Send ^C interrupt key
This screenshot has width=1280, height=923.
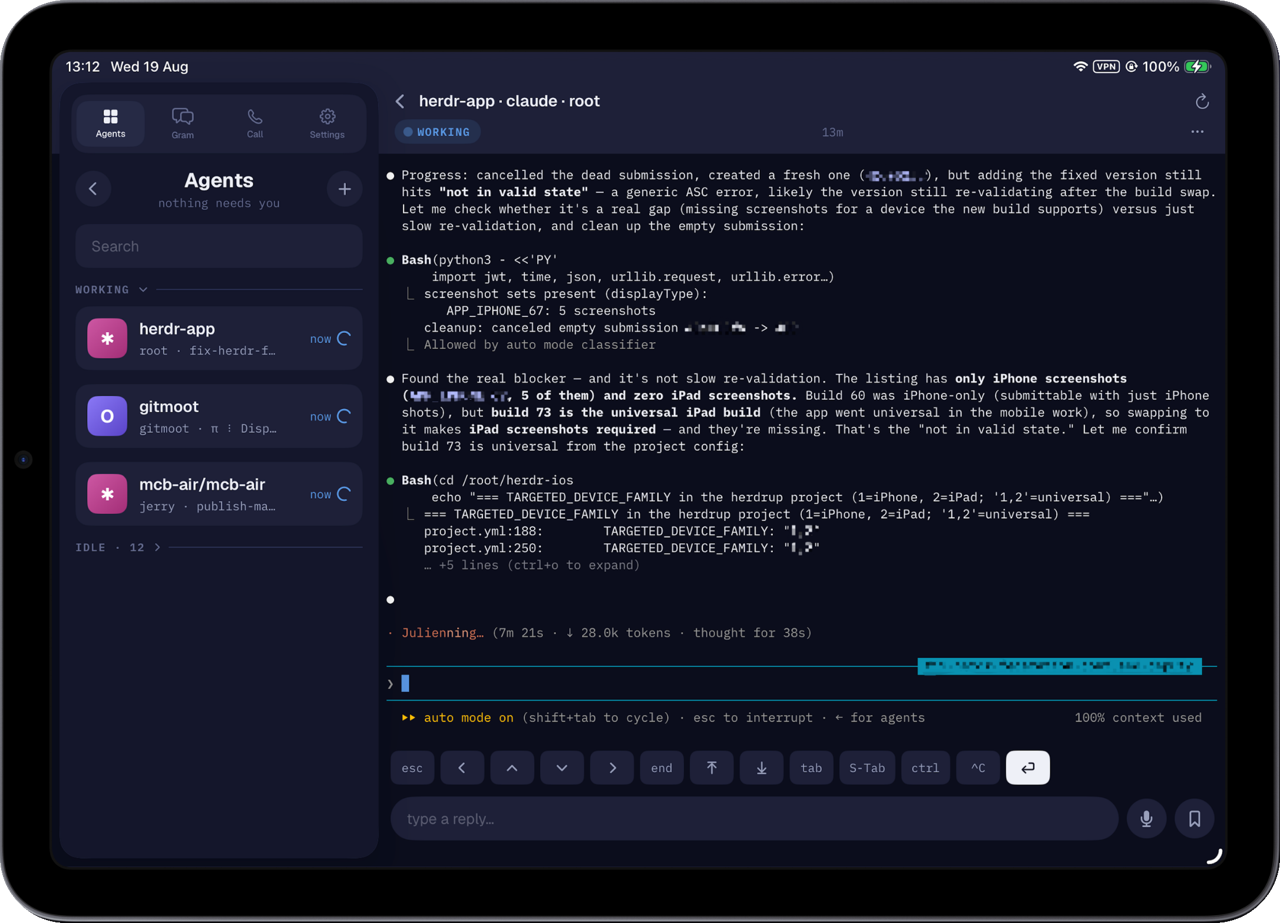pyautogui.click(x=978, y=768)
